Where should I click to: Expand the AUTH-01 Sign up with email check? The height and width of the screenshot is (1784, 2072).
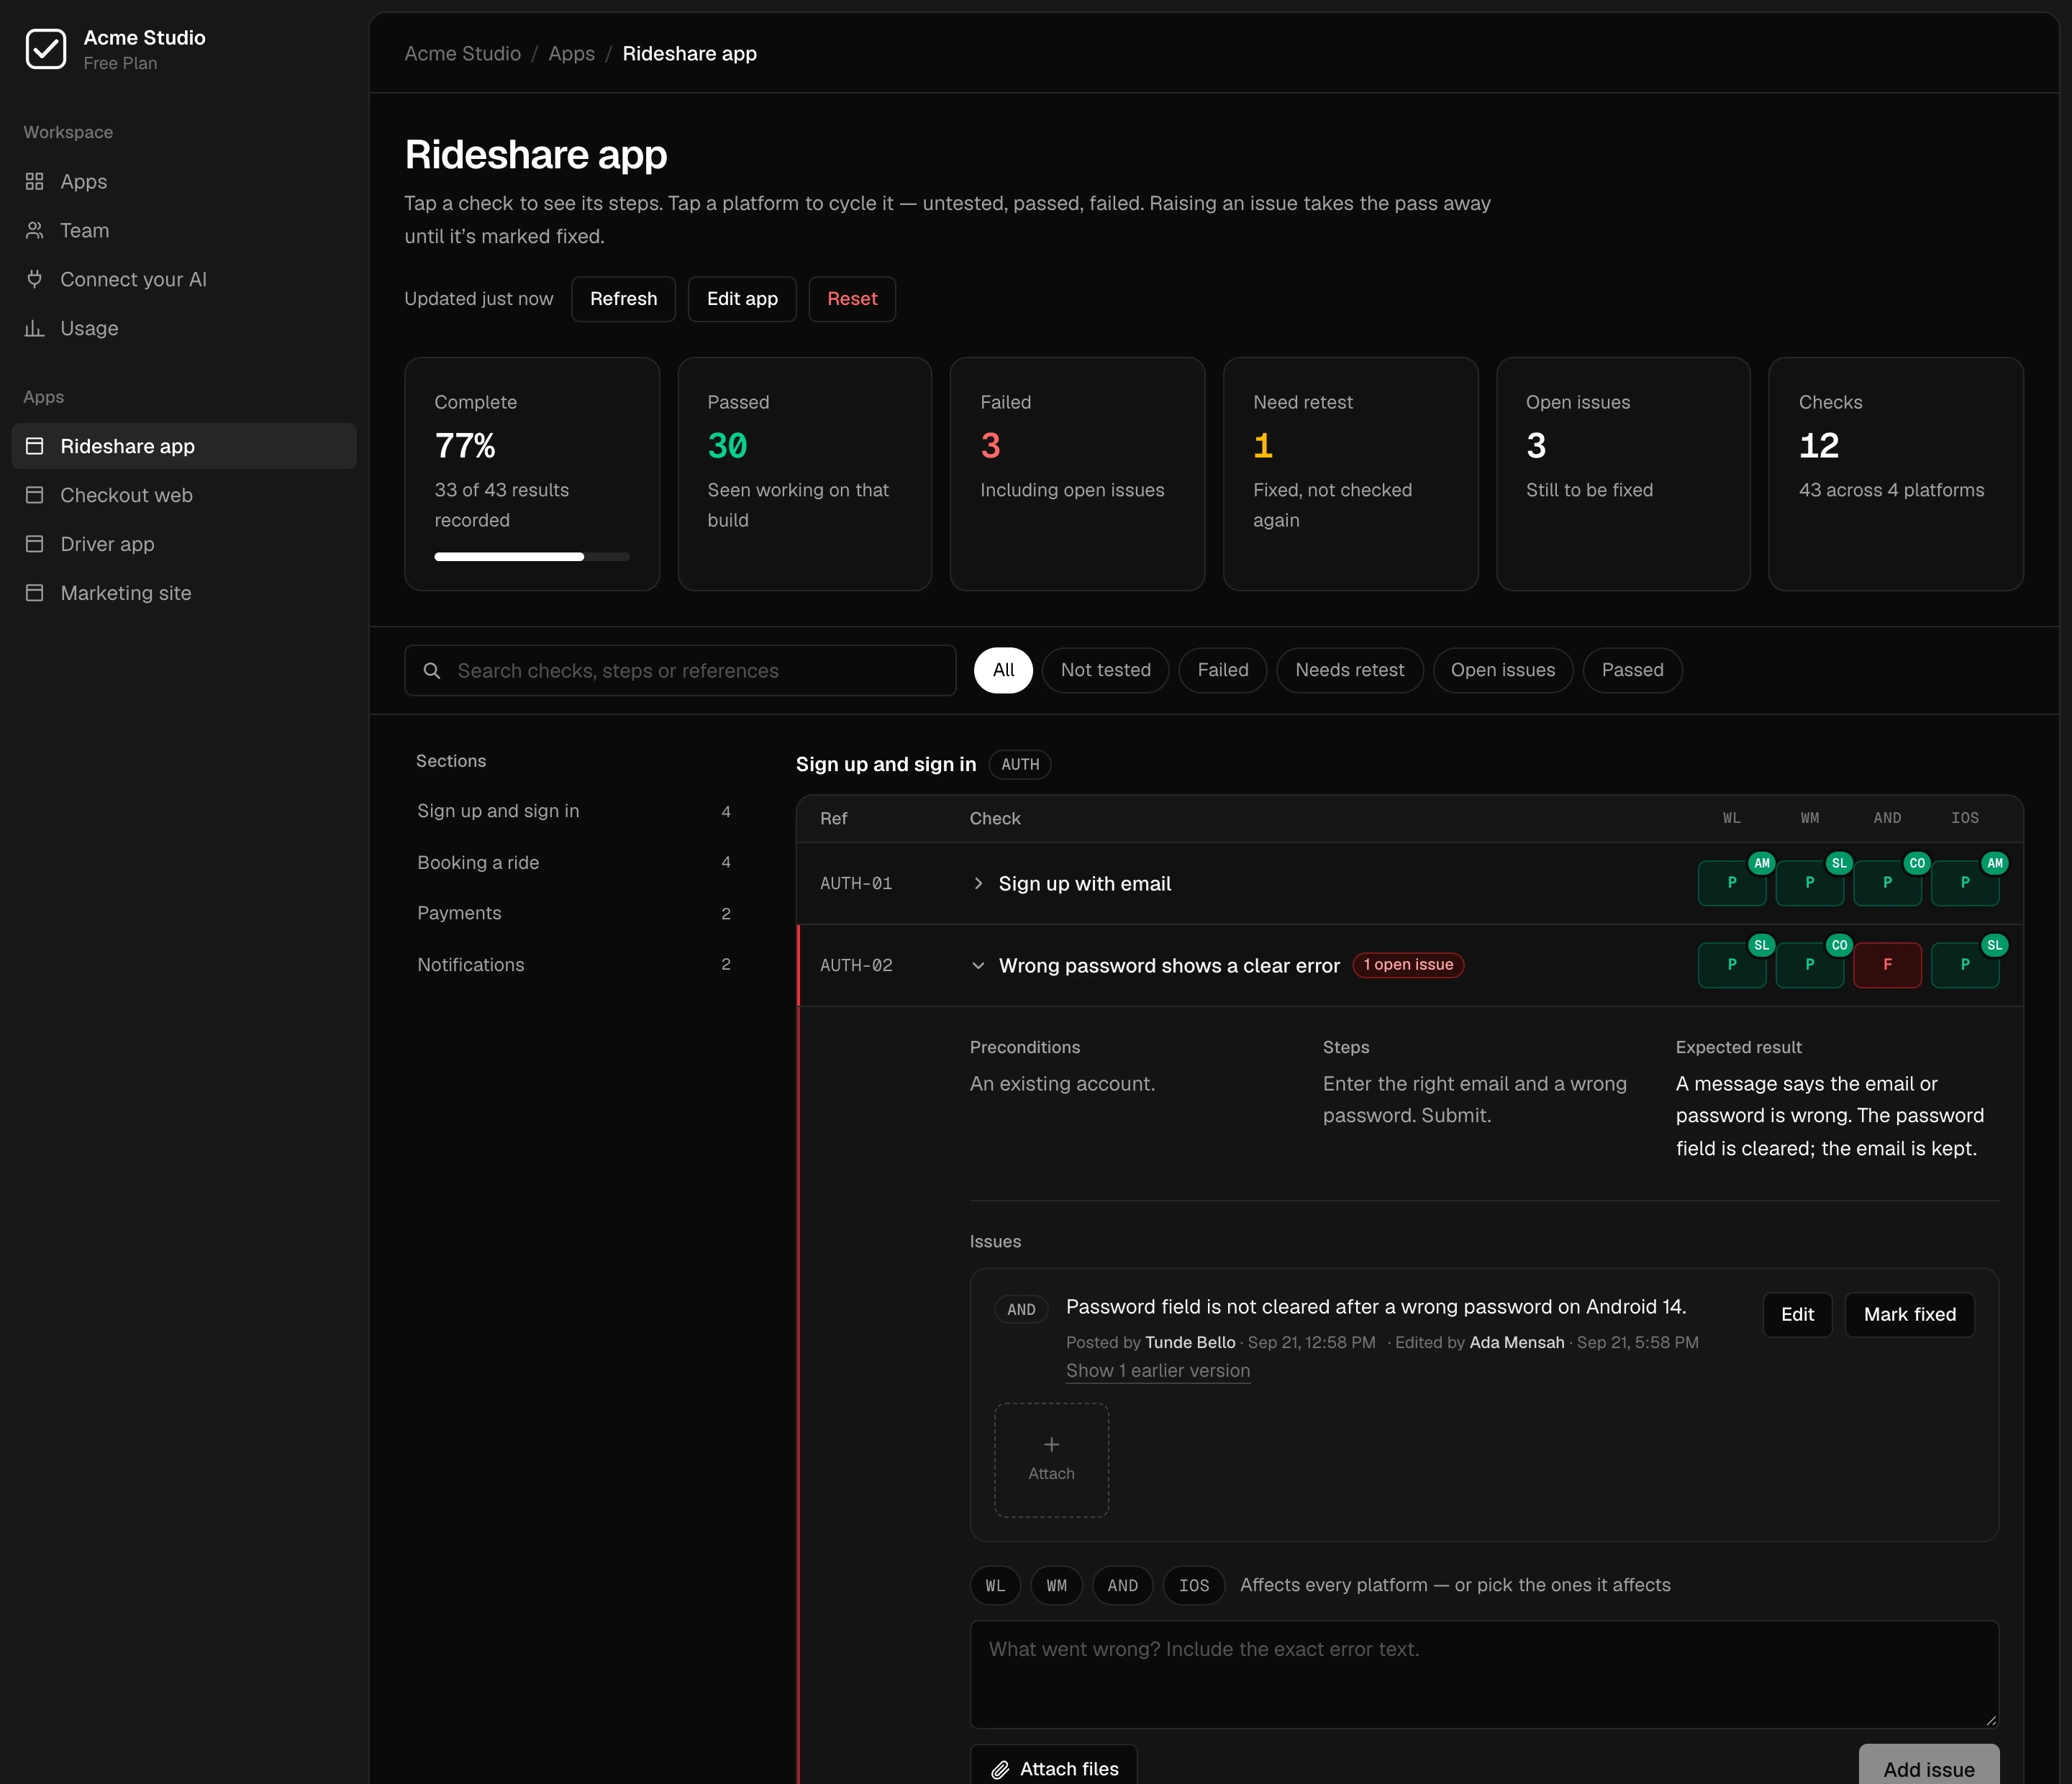tap(978, 883)
